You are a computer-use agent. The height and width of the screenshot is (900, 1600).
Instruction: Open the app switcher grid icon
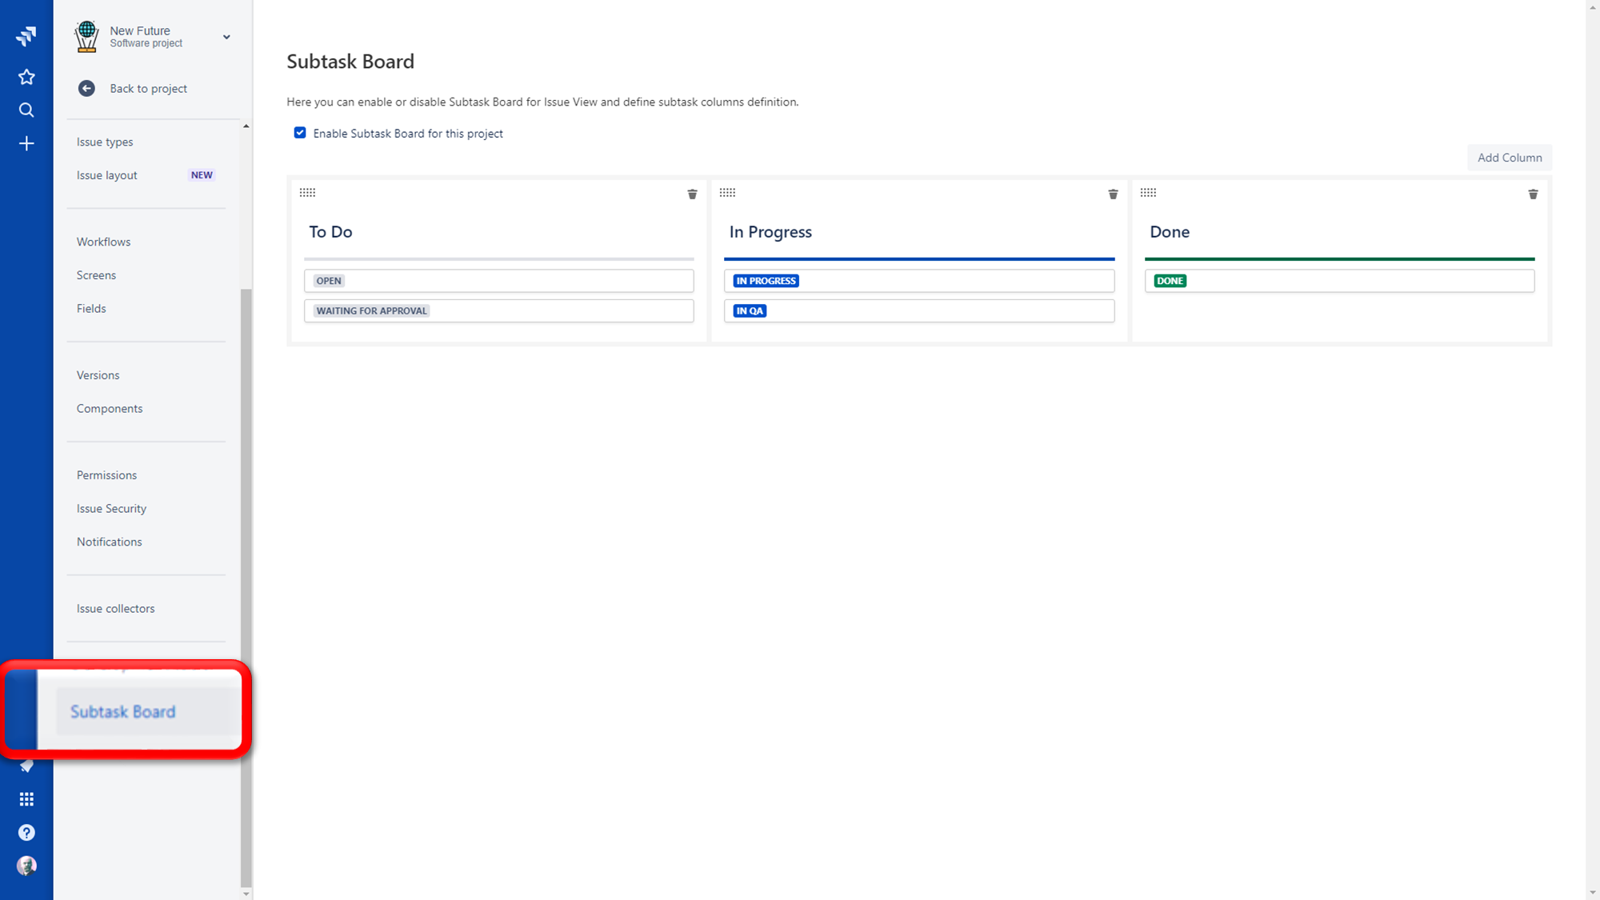(26, 799)
